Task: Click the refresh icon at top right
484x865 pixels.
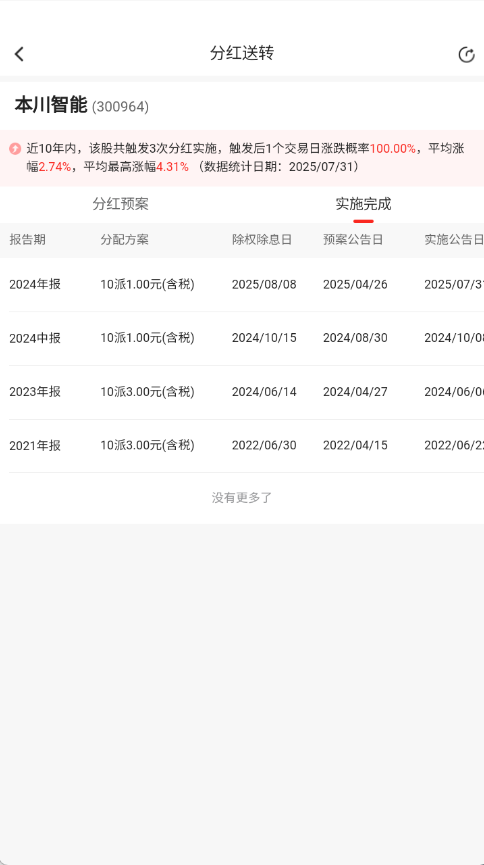Action: point(466,55)
